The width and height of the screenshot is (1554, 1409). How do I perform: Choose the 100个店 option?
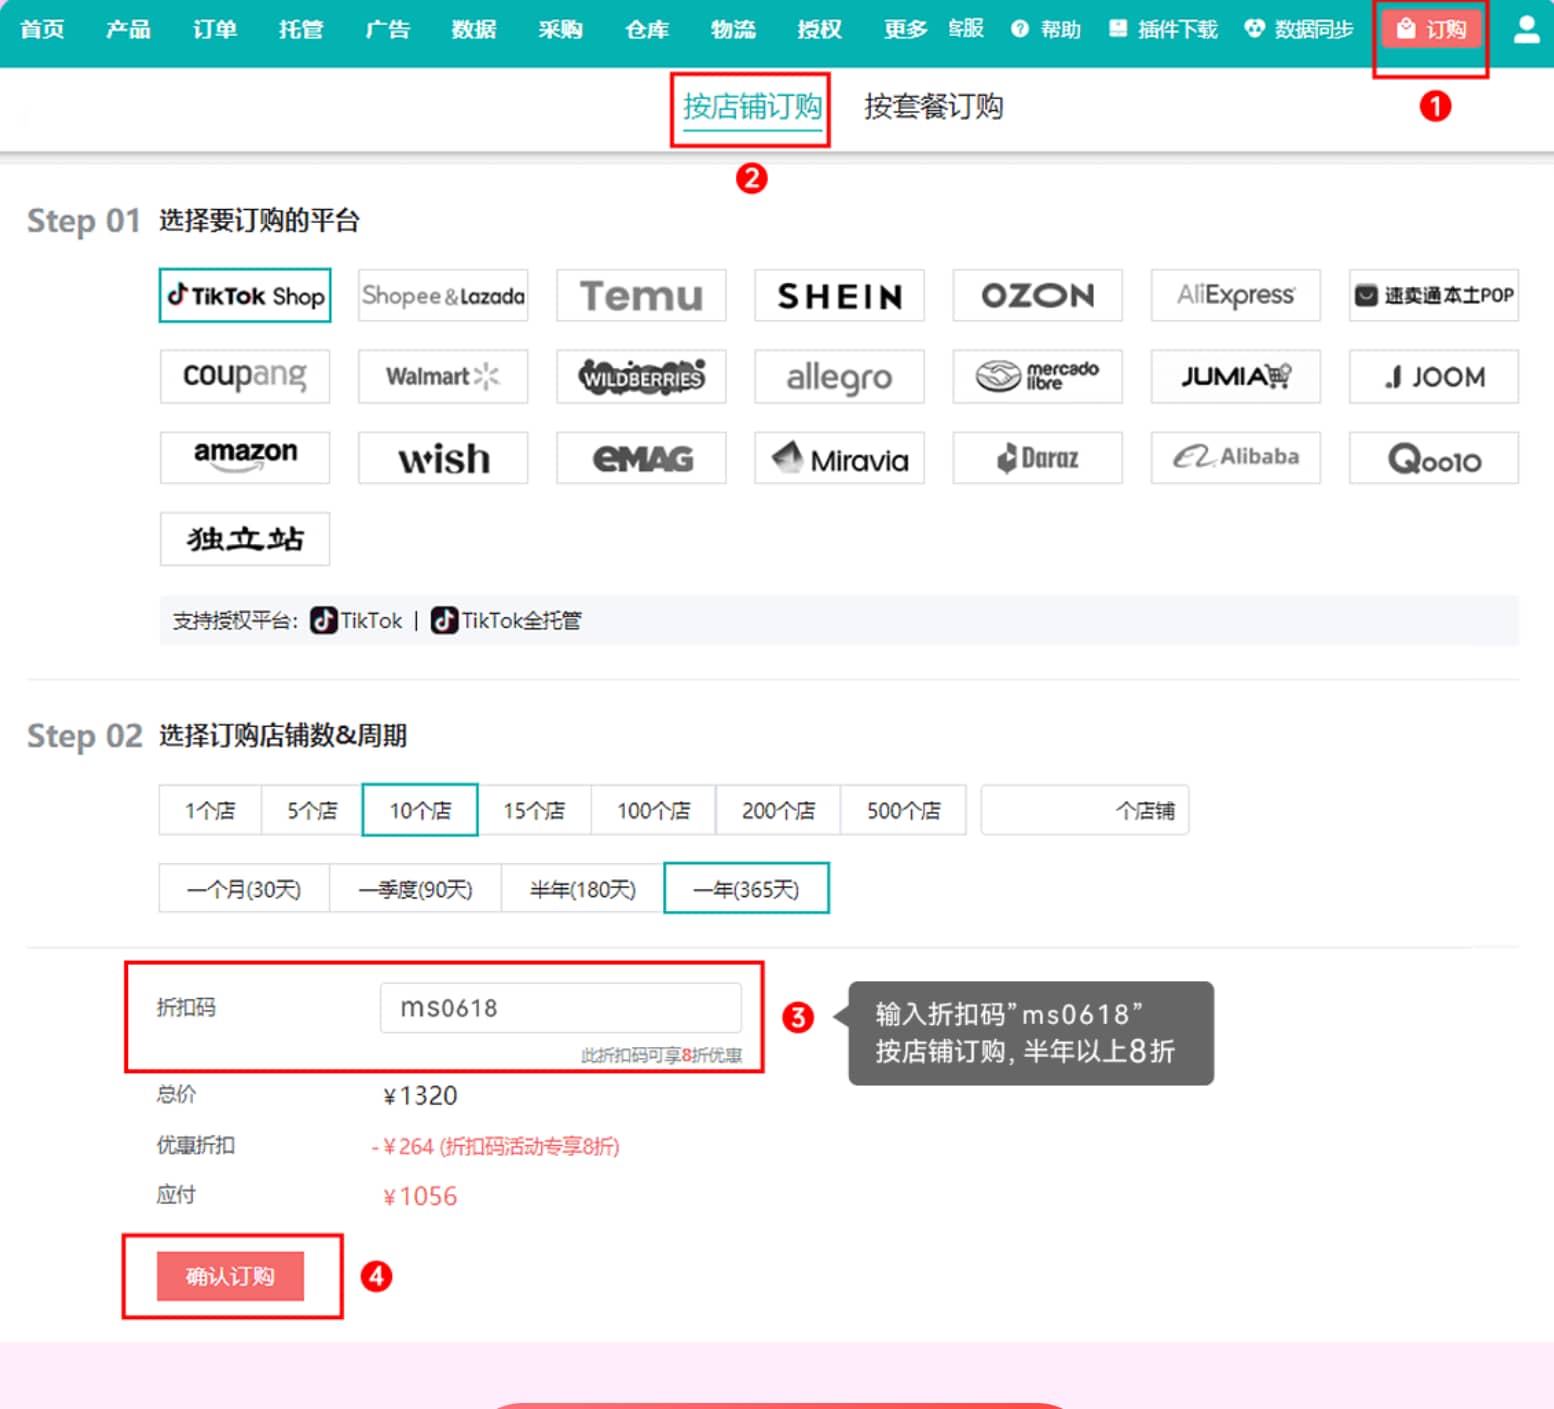coord(653,810)
